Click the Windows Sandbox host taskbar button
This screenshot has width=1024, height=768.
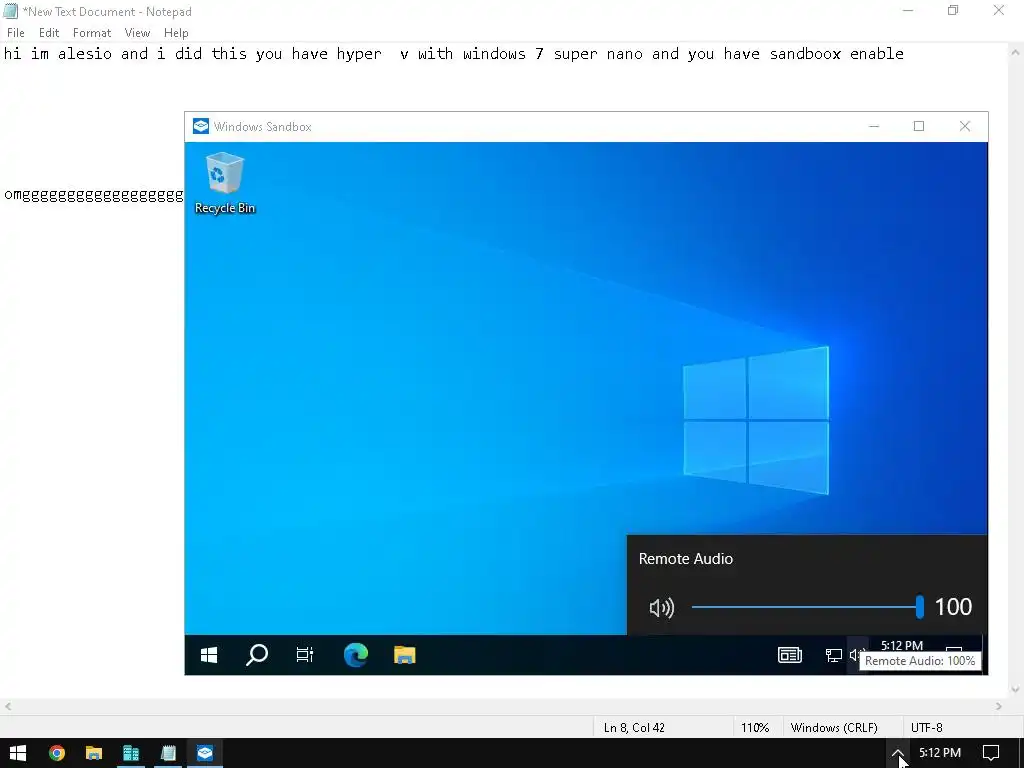point(205,753)
